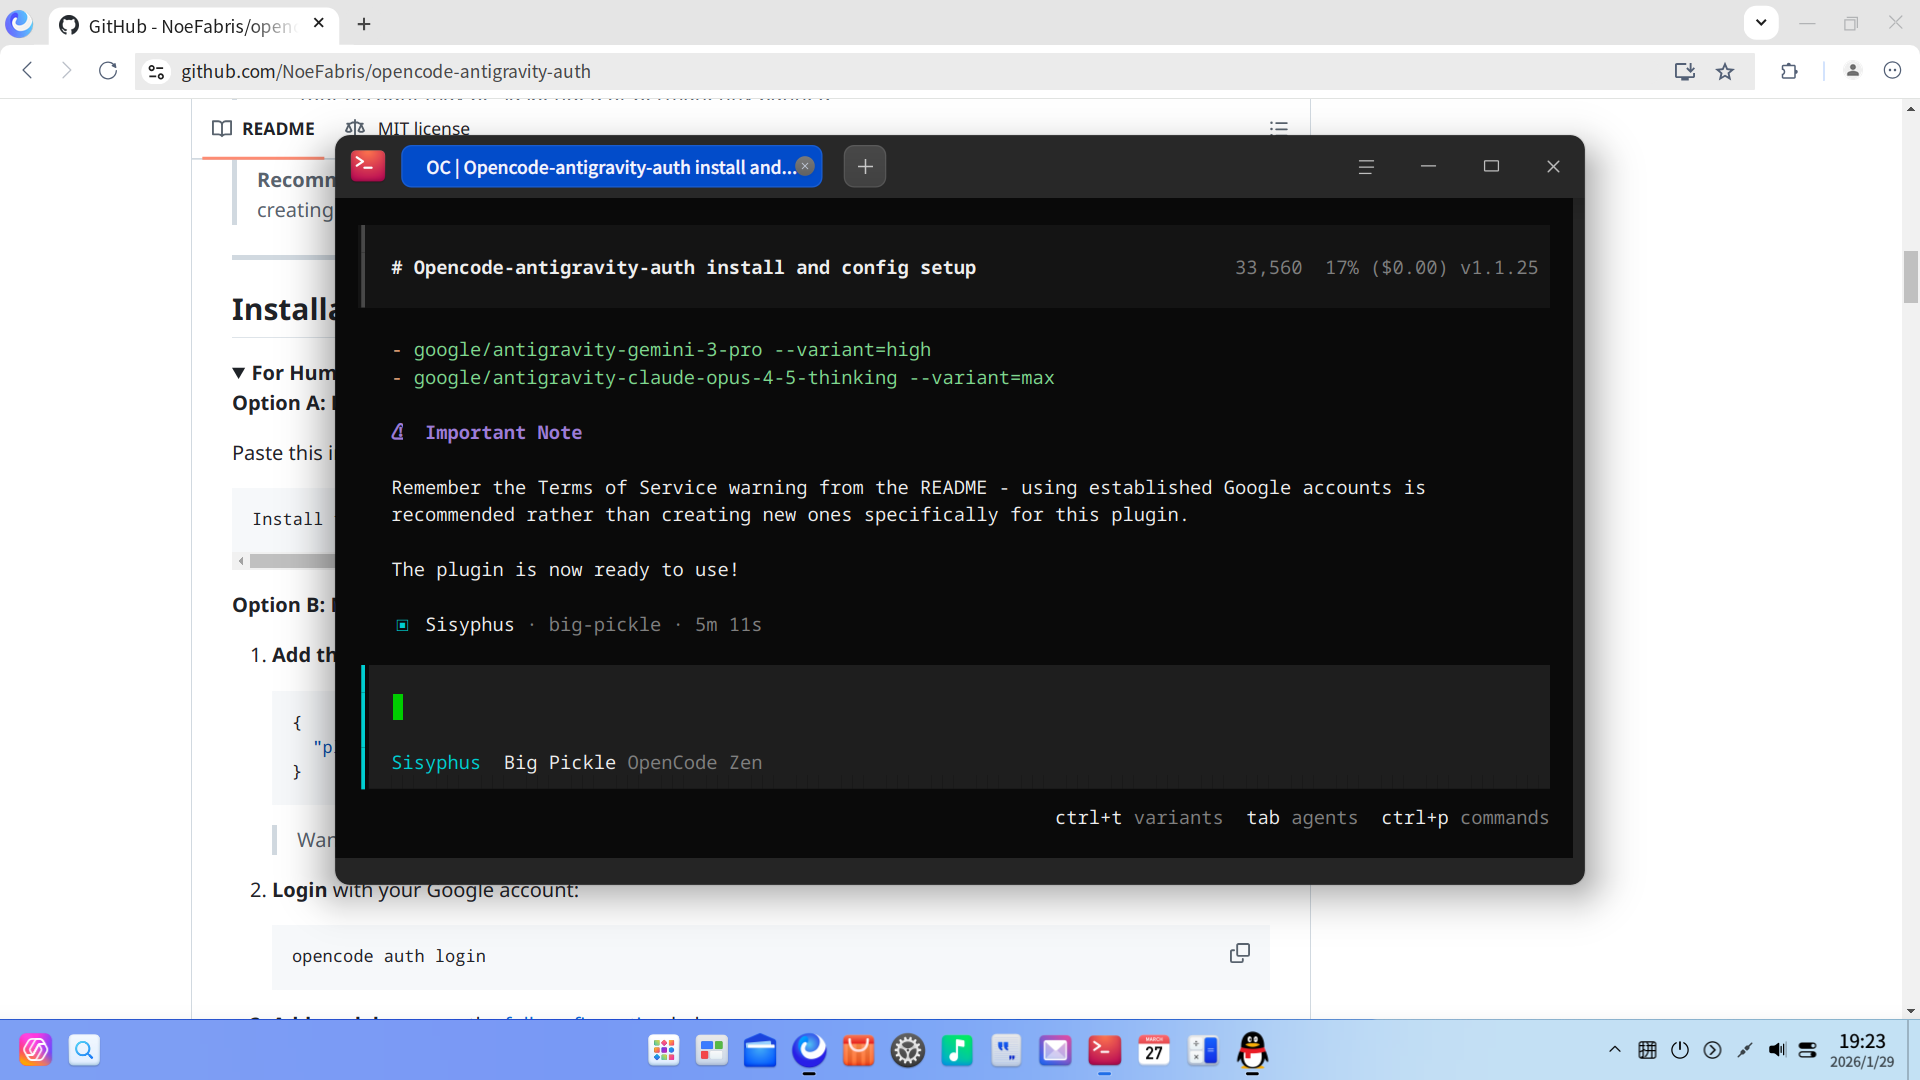Viewport: 1920px width, 1080px height.
Task: Select the OpenCode Zen mode
Action: click(x=694, y=762)
